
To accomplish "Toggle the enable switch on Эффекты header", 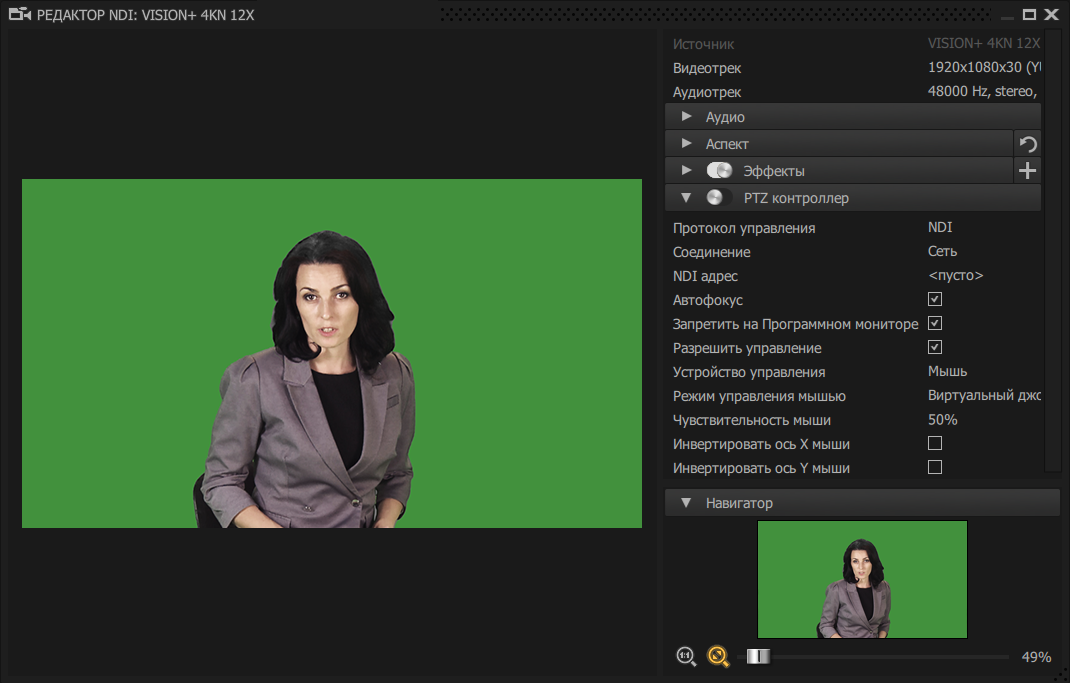I will point(719,170).
